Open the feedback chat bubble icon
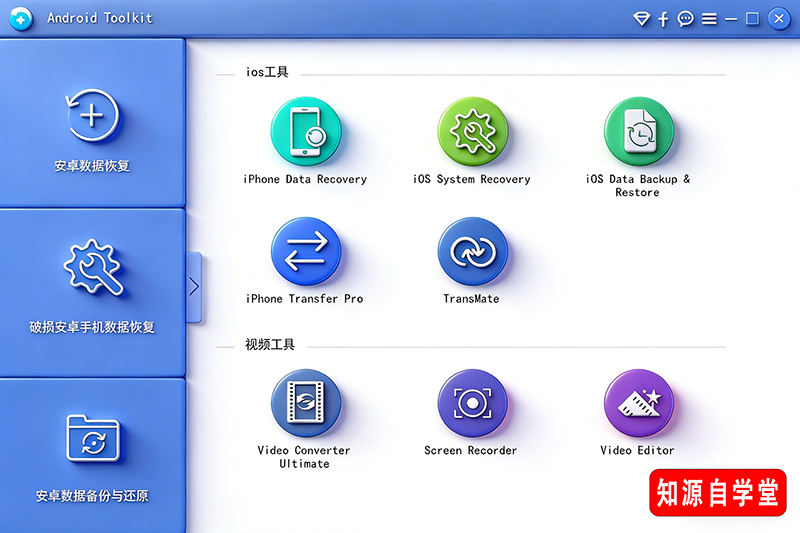Screen dimensions: 800x533 pyautogui.click(x=685, y=19)
